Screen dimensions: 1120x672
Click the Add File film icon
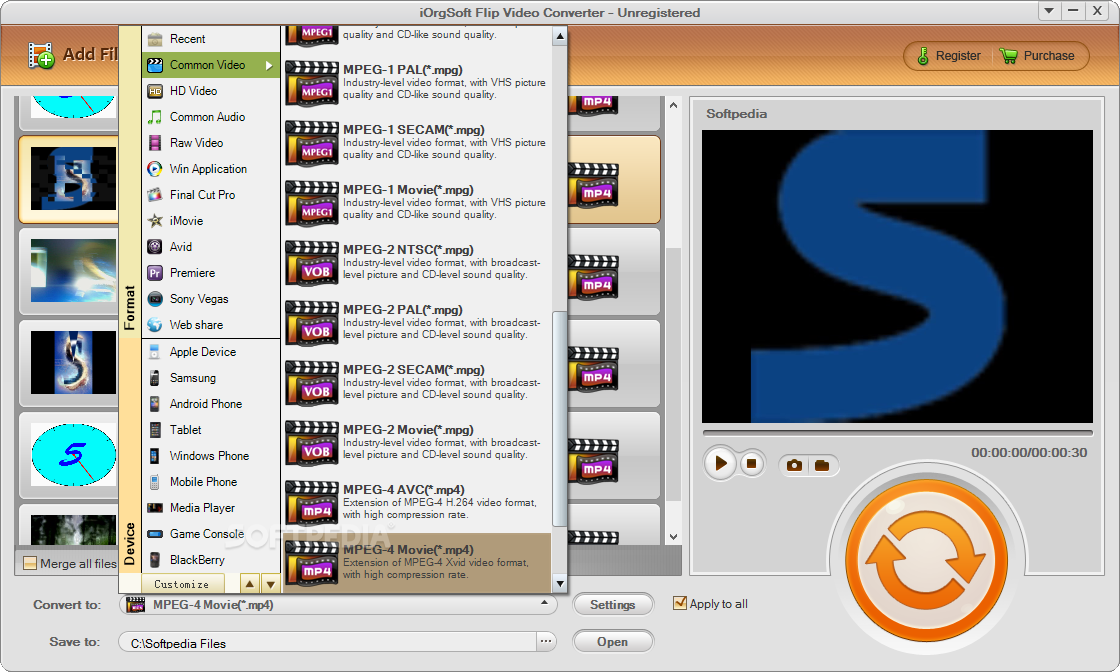click(41, 55)
